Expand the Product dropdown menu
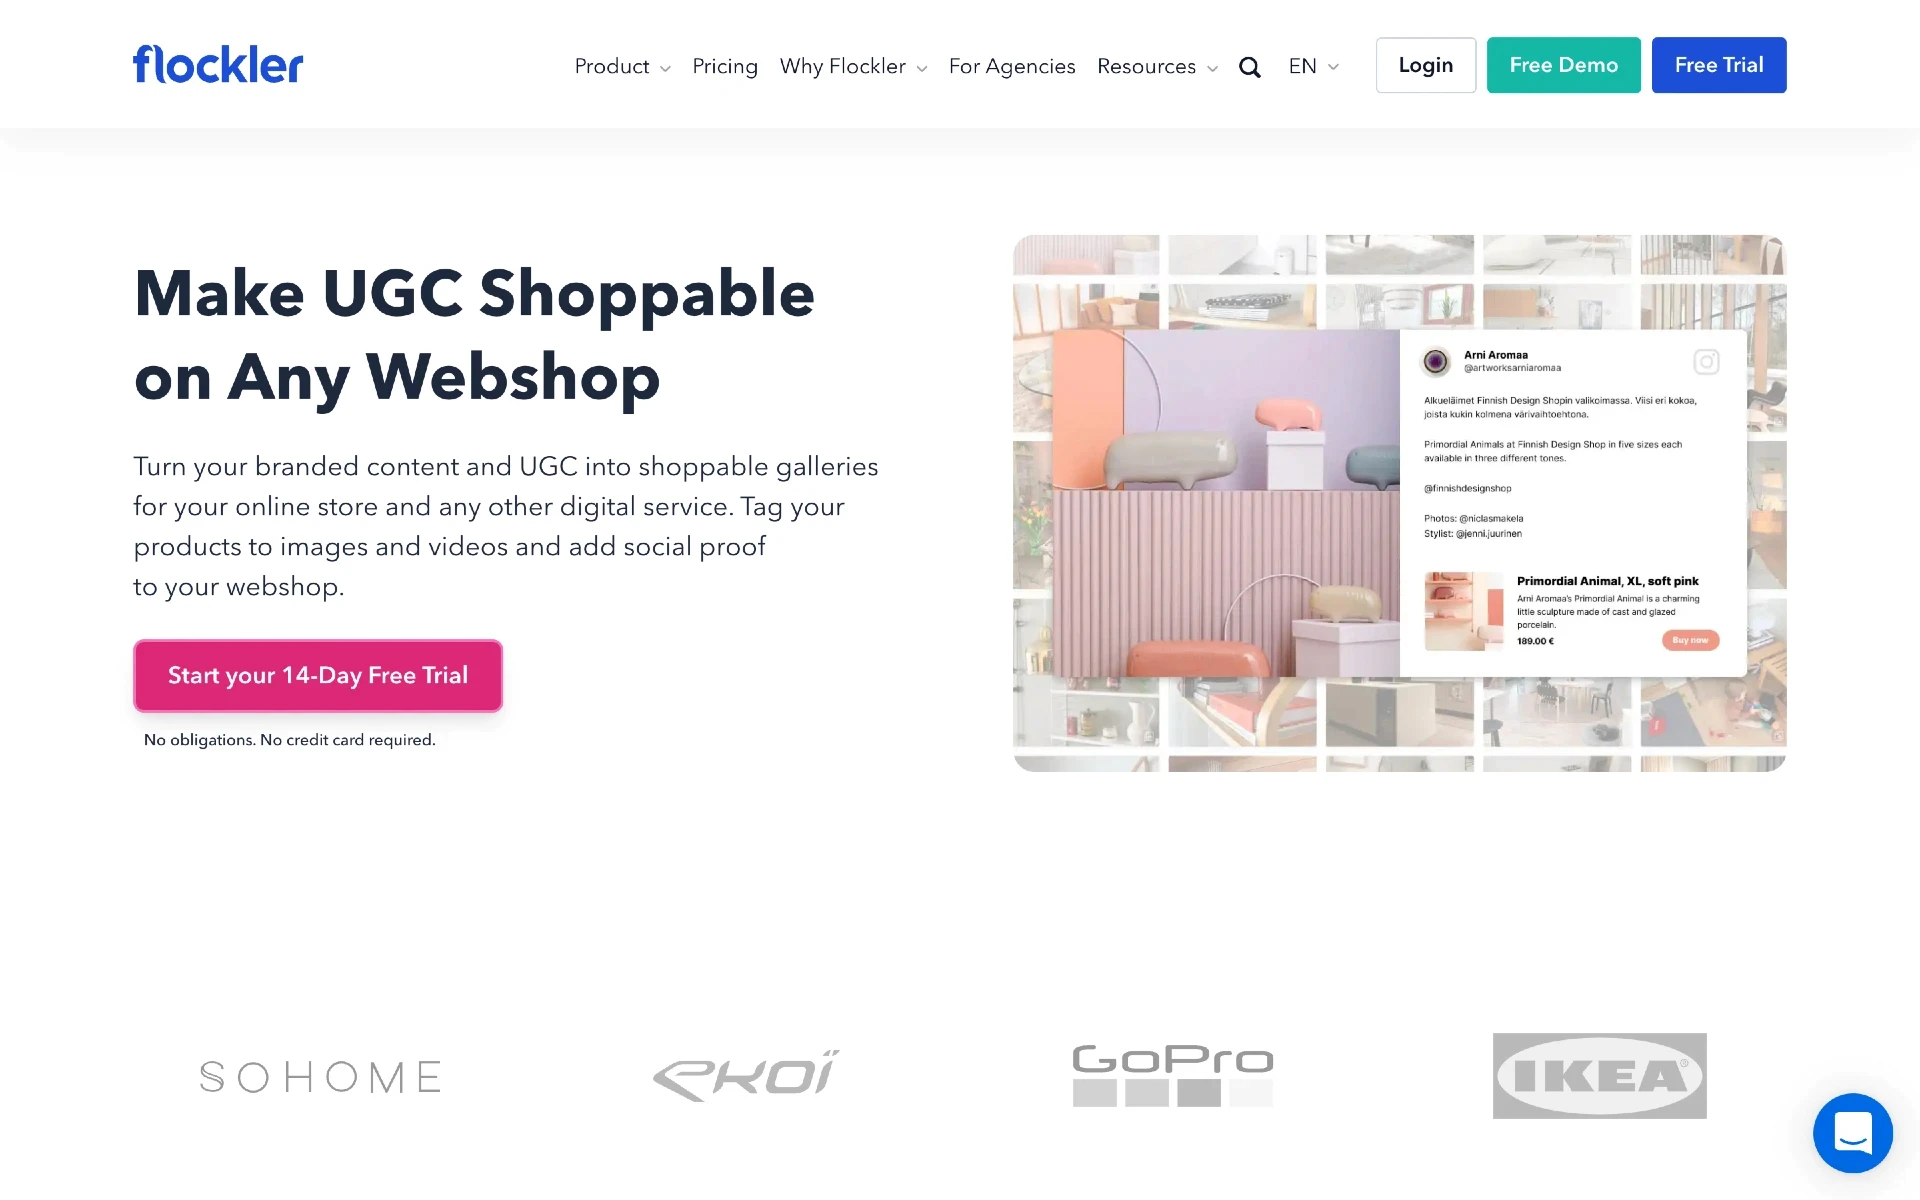Screen dimensions: 1920x1200 point(621,65)
